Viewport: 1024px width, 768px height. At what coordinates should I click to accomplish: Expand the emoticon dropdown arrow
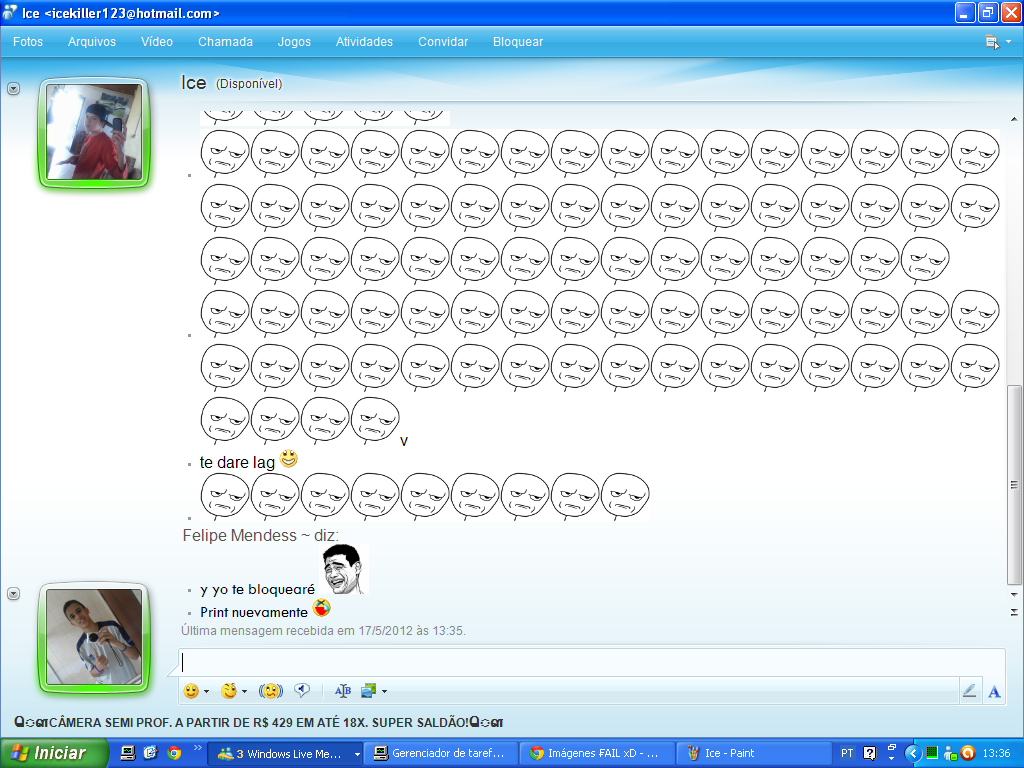206,691
